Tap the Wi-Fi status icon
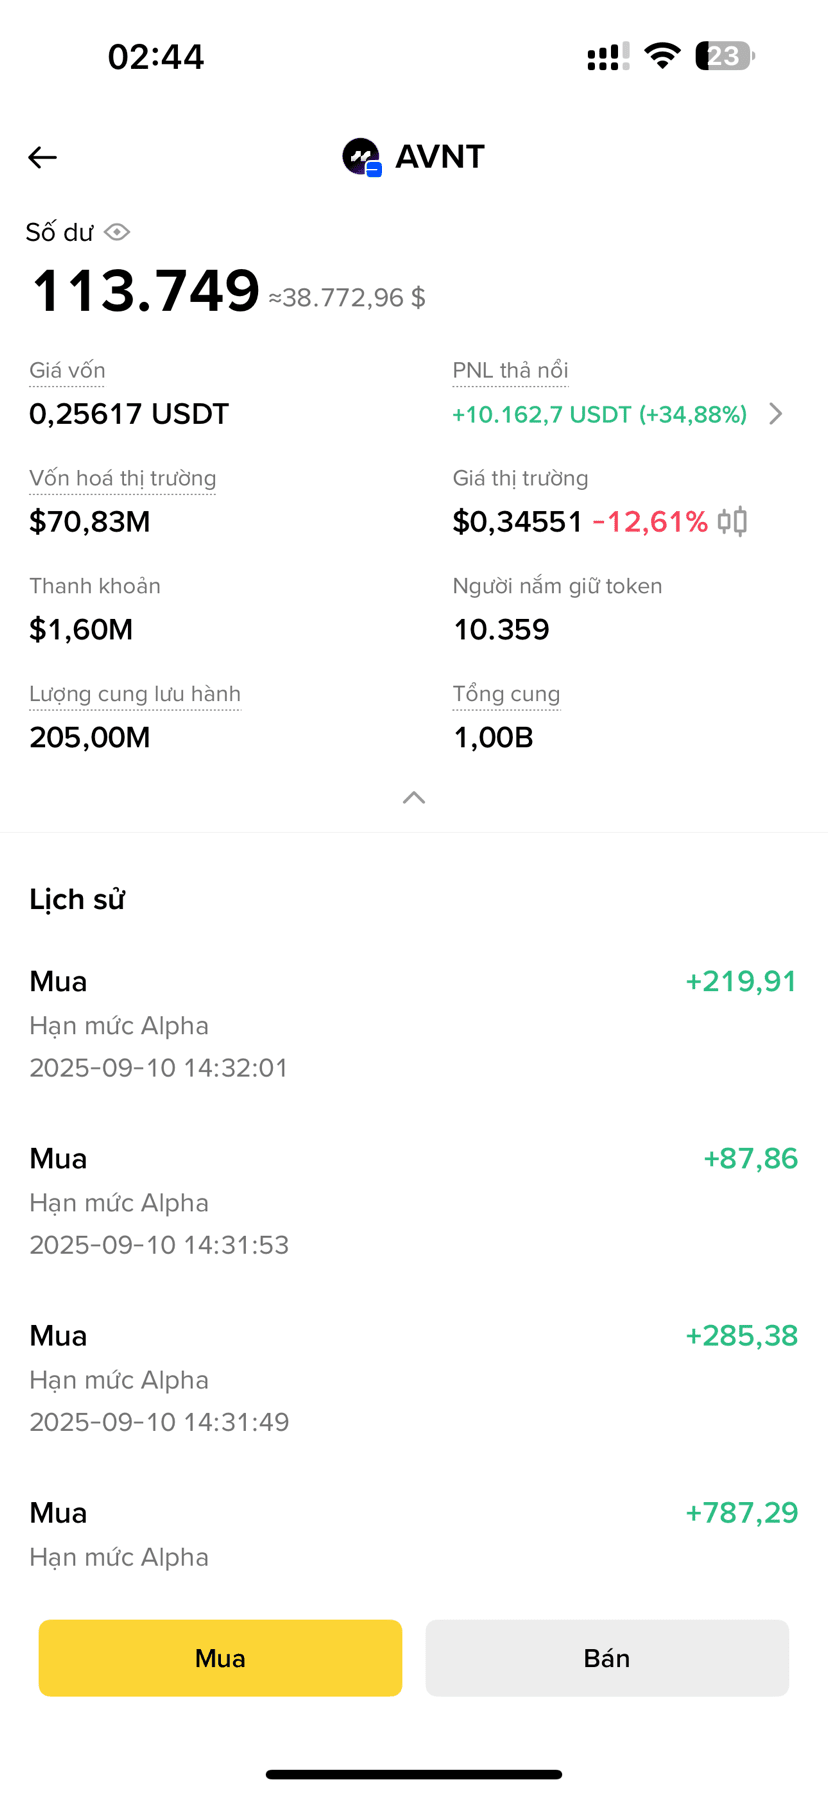The width and height of the screenshot is (828, 1795). tap(662, 56)
